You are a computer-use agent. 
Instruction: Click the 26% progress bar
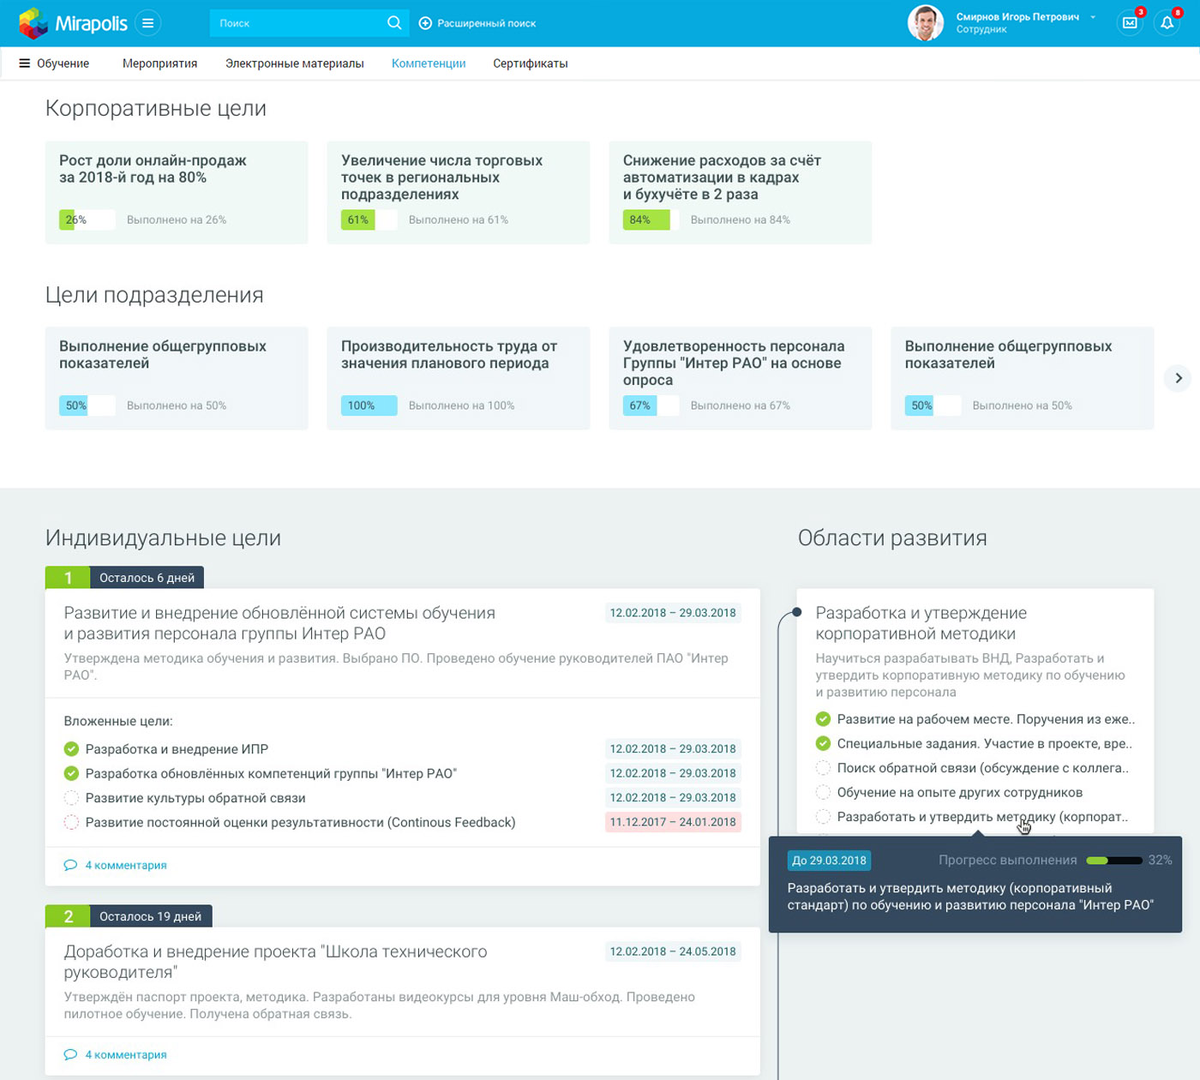(87, 220)
